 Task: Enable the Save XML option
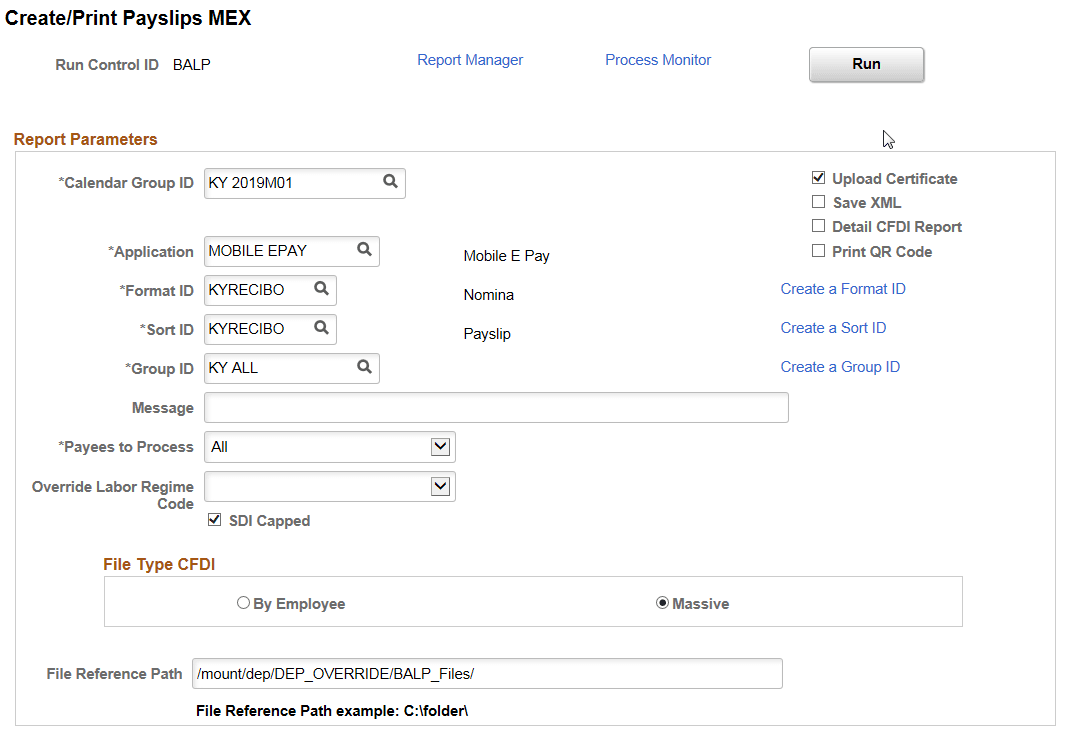[818, 202]
